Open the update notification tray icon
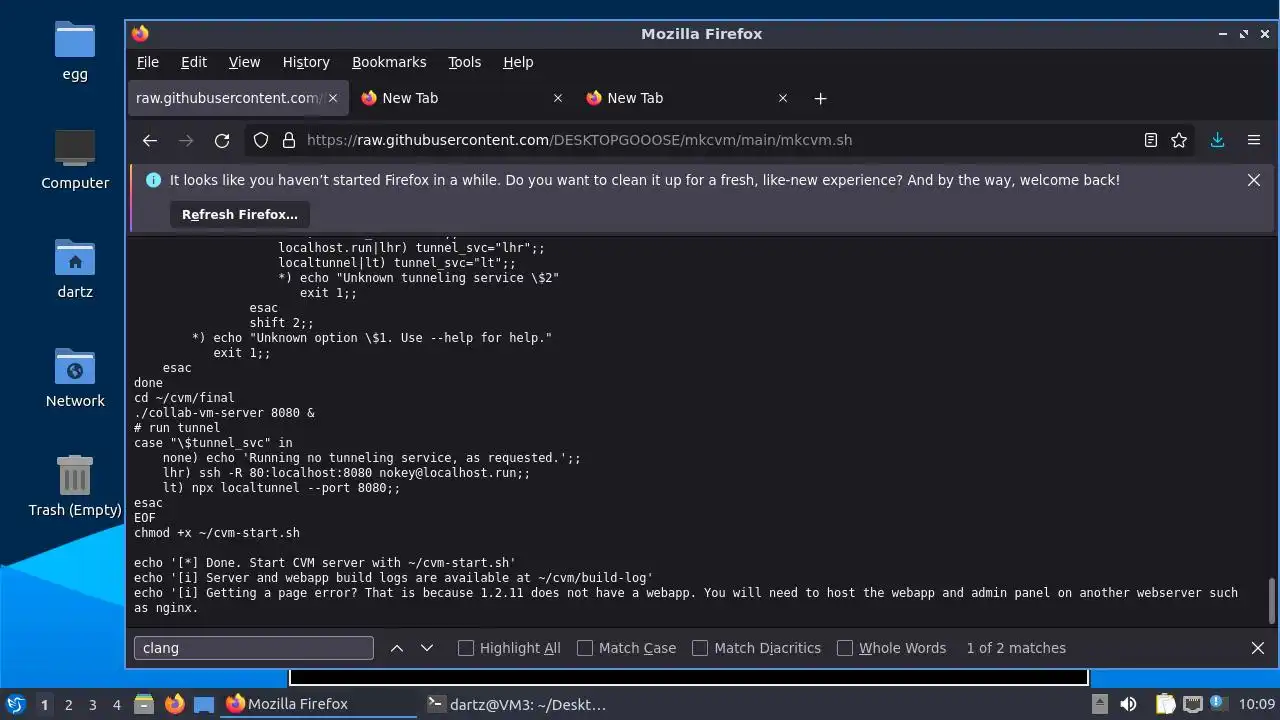Screen dimensions: 1280x720 click(1218, 704)
